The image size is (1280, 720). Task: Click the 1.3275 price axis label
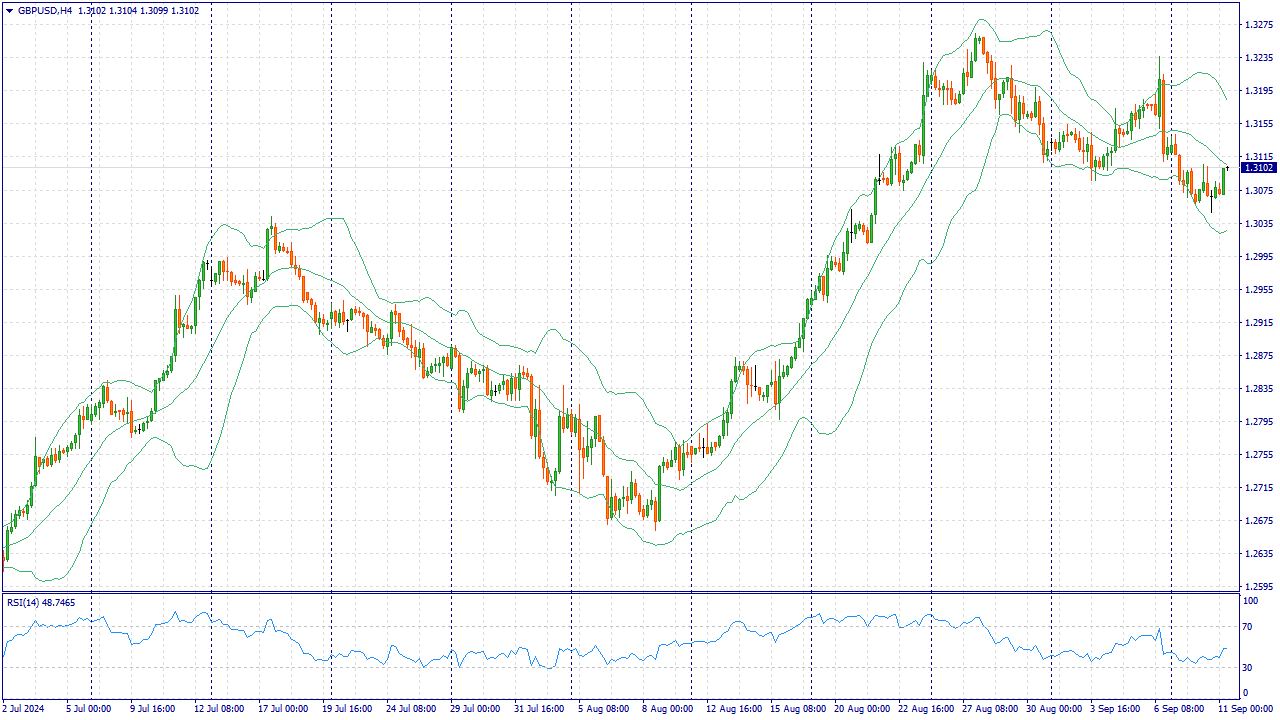coord(1257,24)
